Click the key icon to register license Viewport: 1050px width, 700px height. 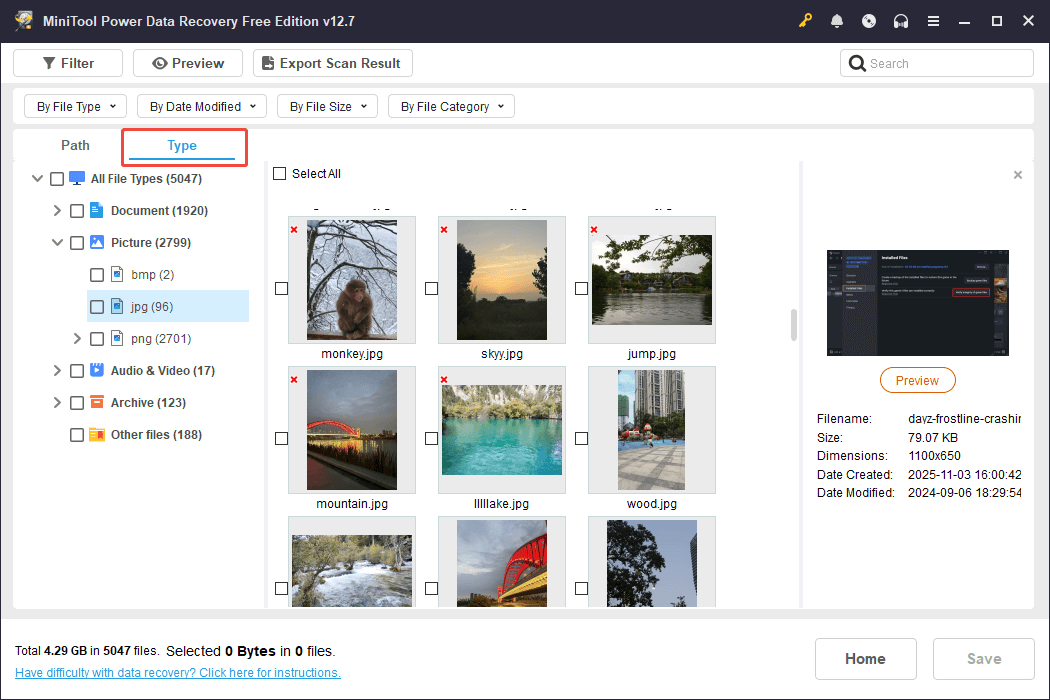(x=805, y=21)
